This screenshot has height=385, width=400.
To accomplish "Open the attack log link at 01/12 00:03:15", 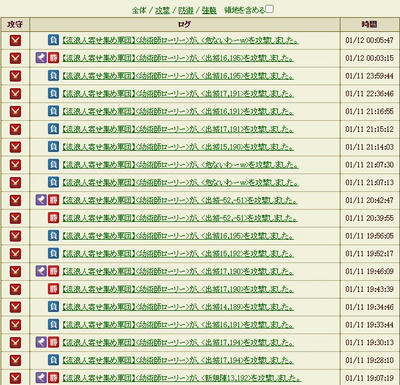I will [178, 58].
